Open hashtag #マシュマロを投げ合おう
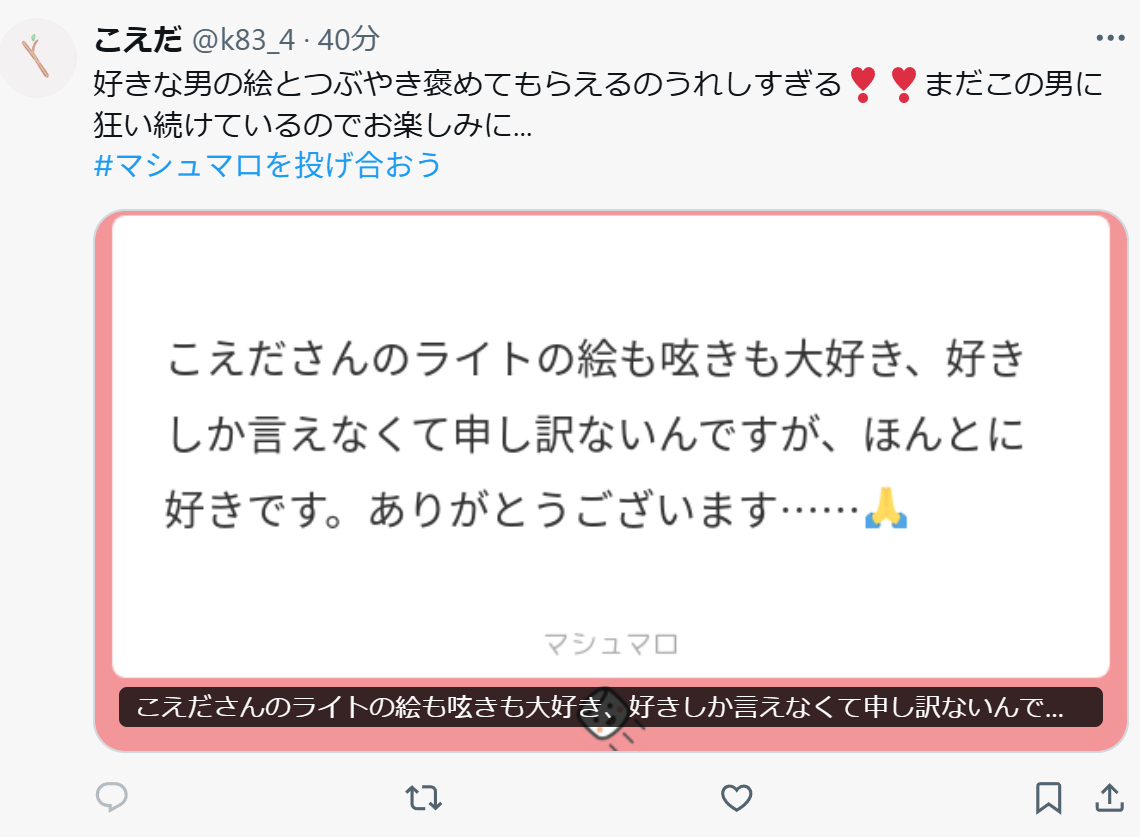Screen dimensions: 1140x837 [268, 165]
